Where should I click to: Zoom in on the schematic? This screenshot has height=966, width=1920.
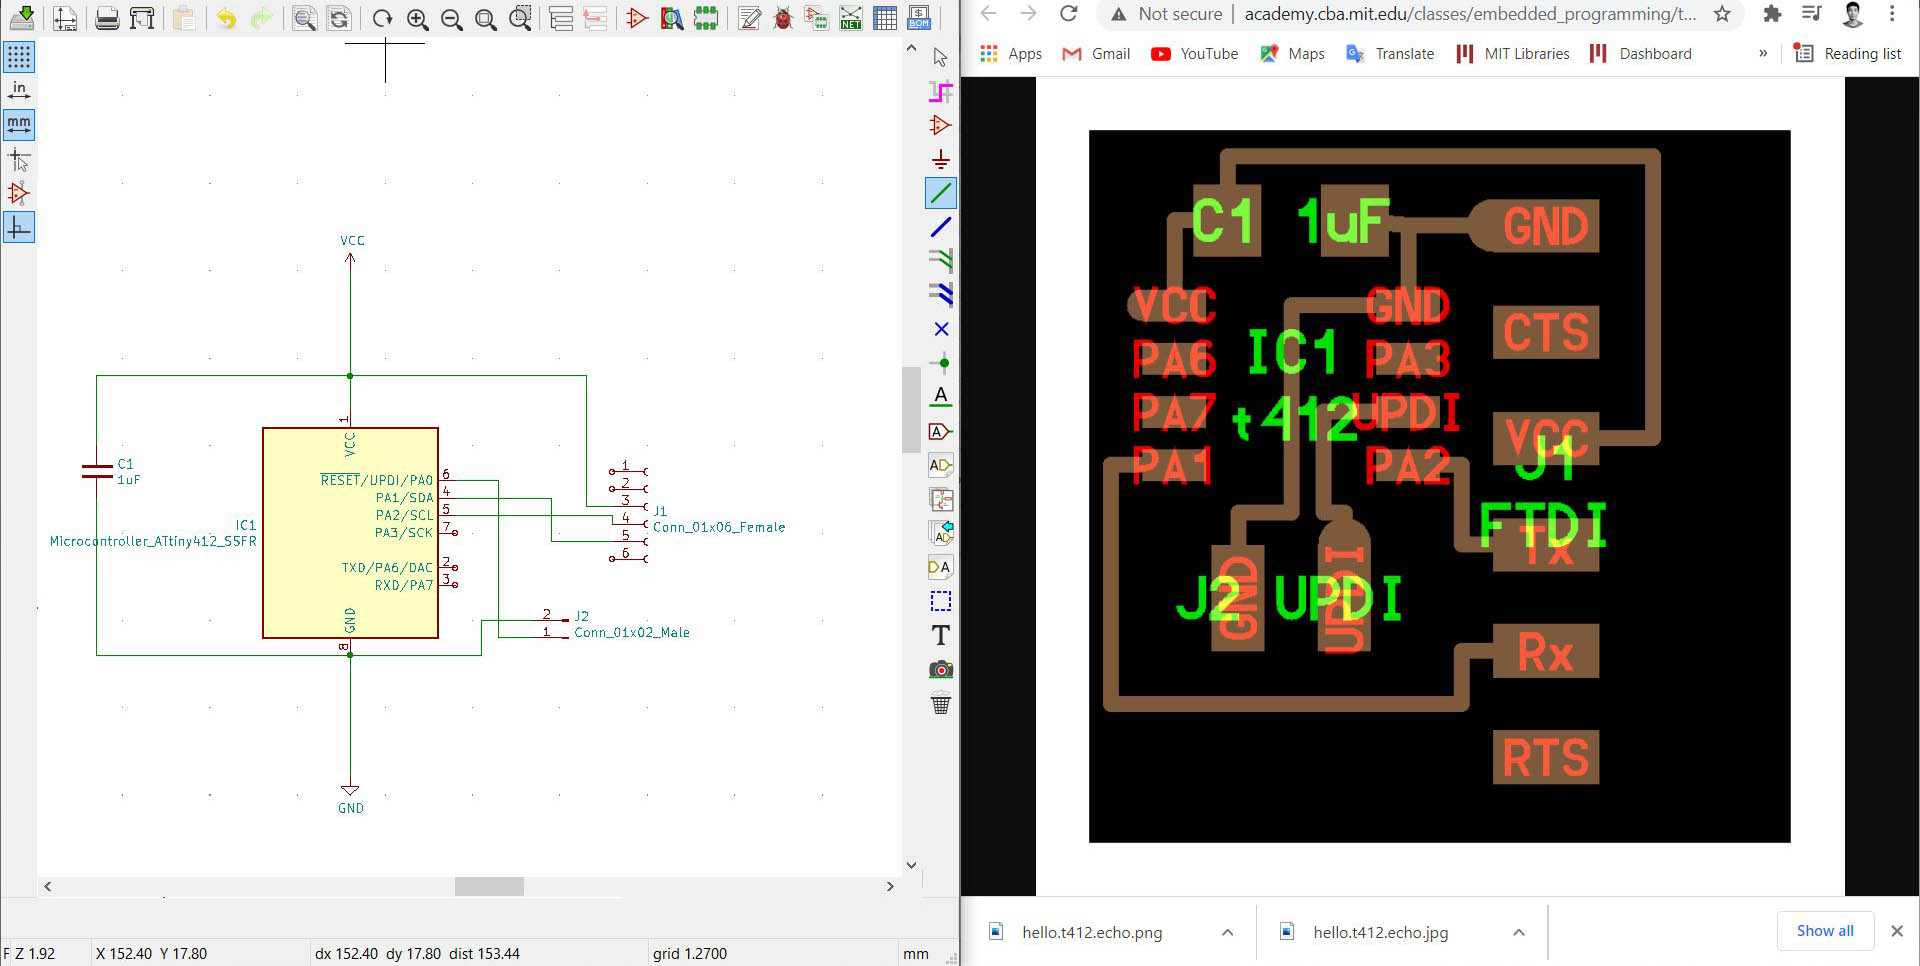pyautogui.click(x=417, y=18)
